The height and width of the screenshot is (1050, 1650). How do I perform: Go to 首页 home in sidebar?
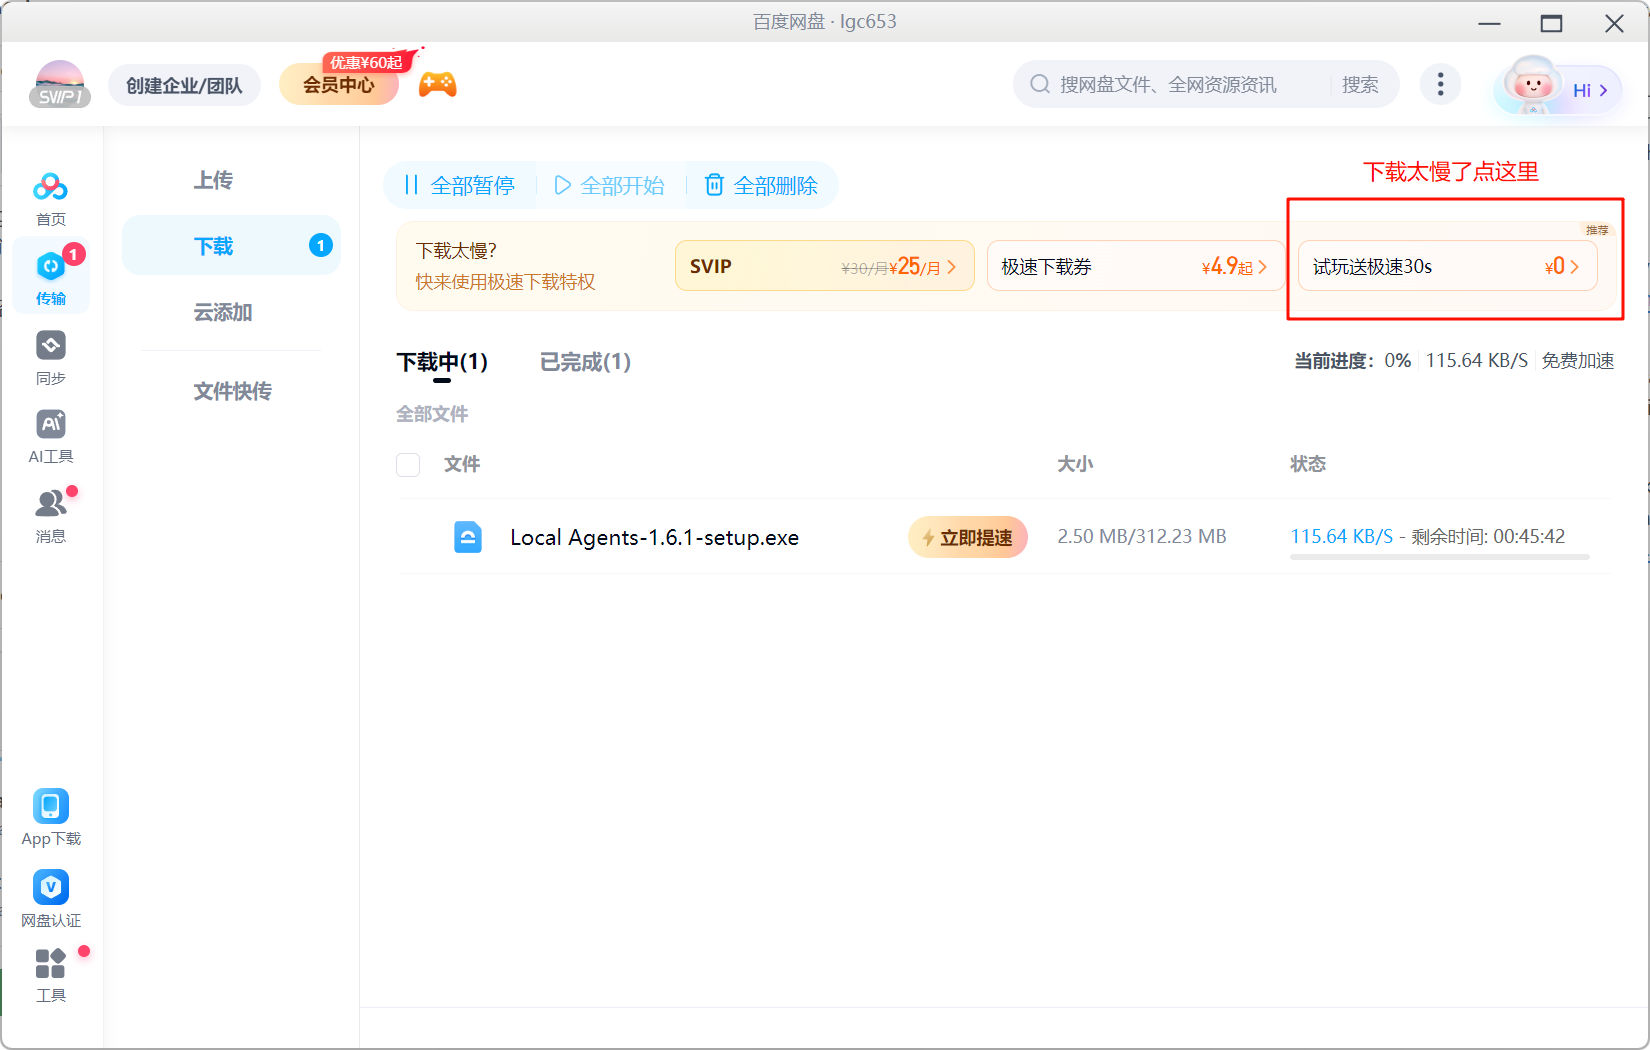click(50, 199)
